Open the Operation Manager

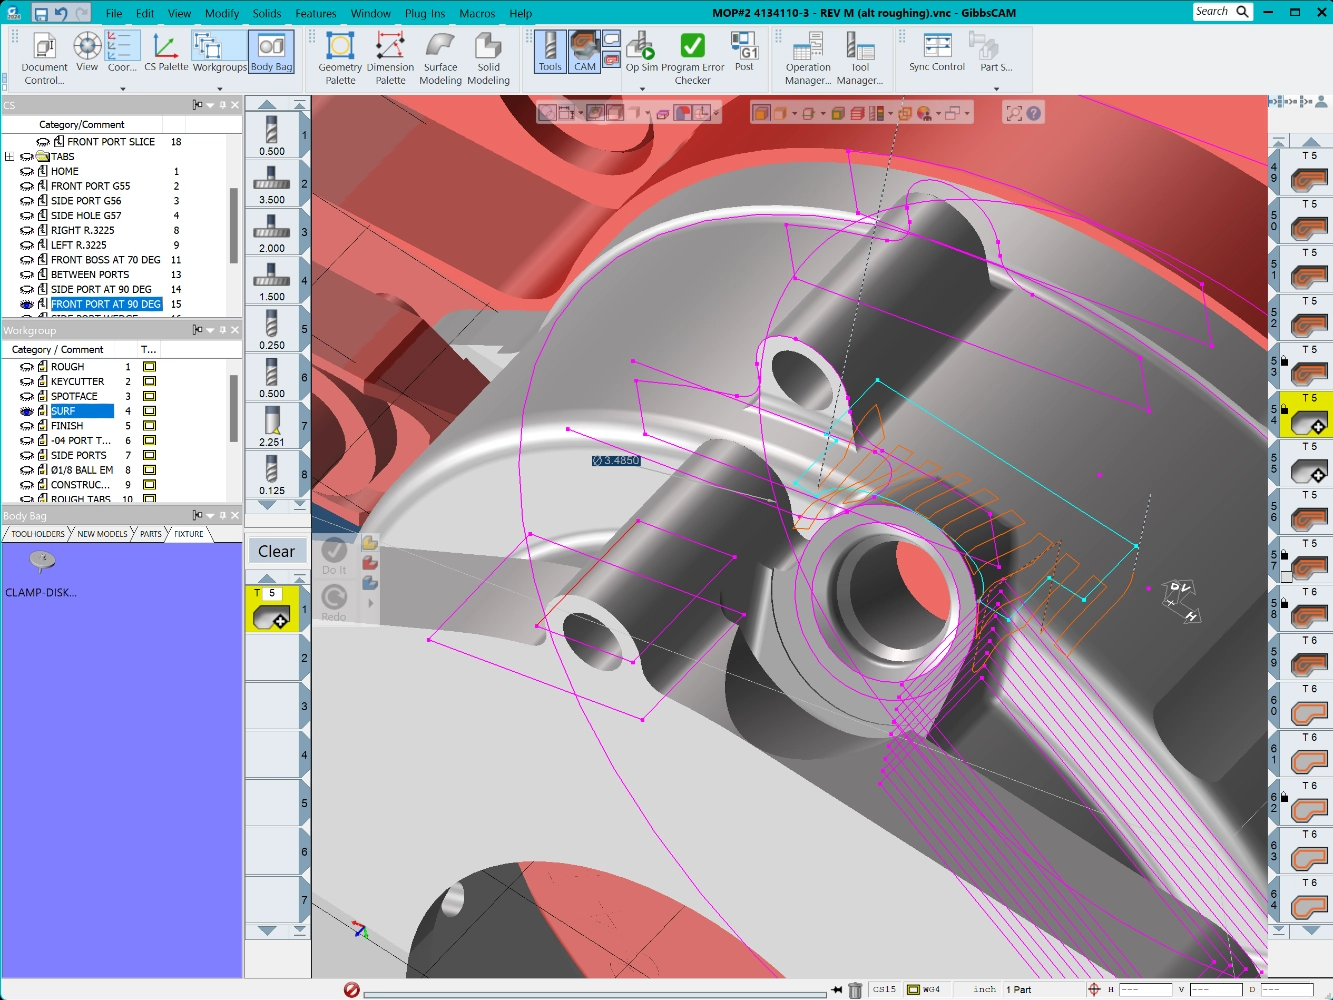point(808,58)
